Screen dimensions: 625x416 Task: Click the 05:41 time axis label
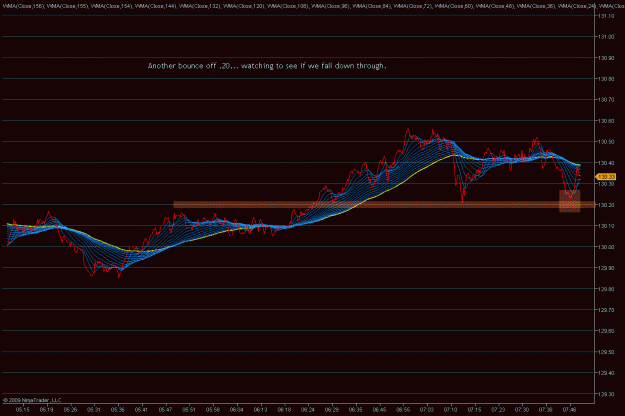pyautogui.click(x=141, y=410)
